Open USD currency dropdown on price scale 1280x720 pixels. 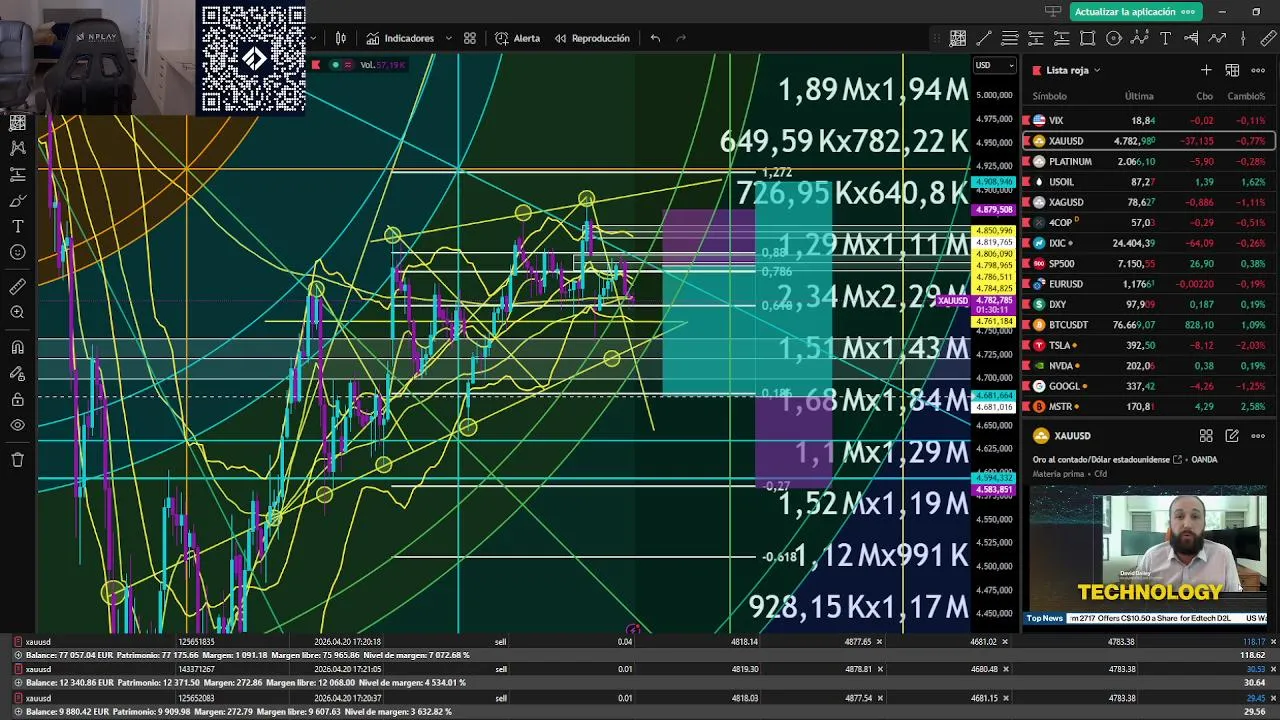(994, 66)
